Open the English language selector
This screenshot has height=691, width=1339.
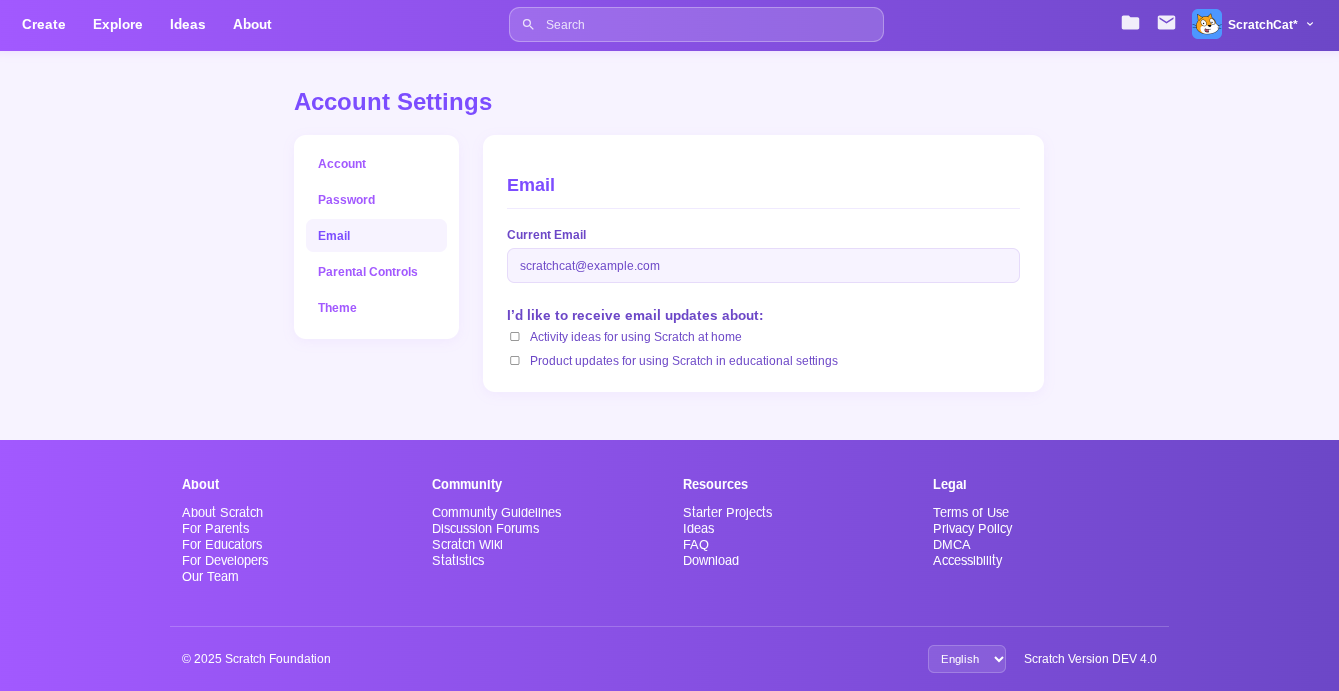966,659
